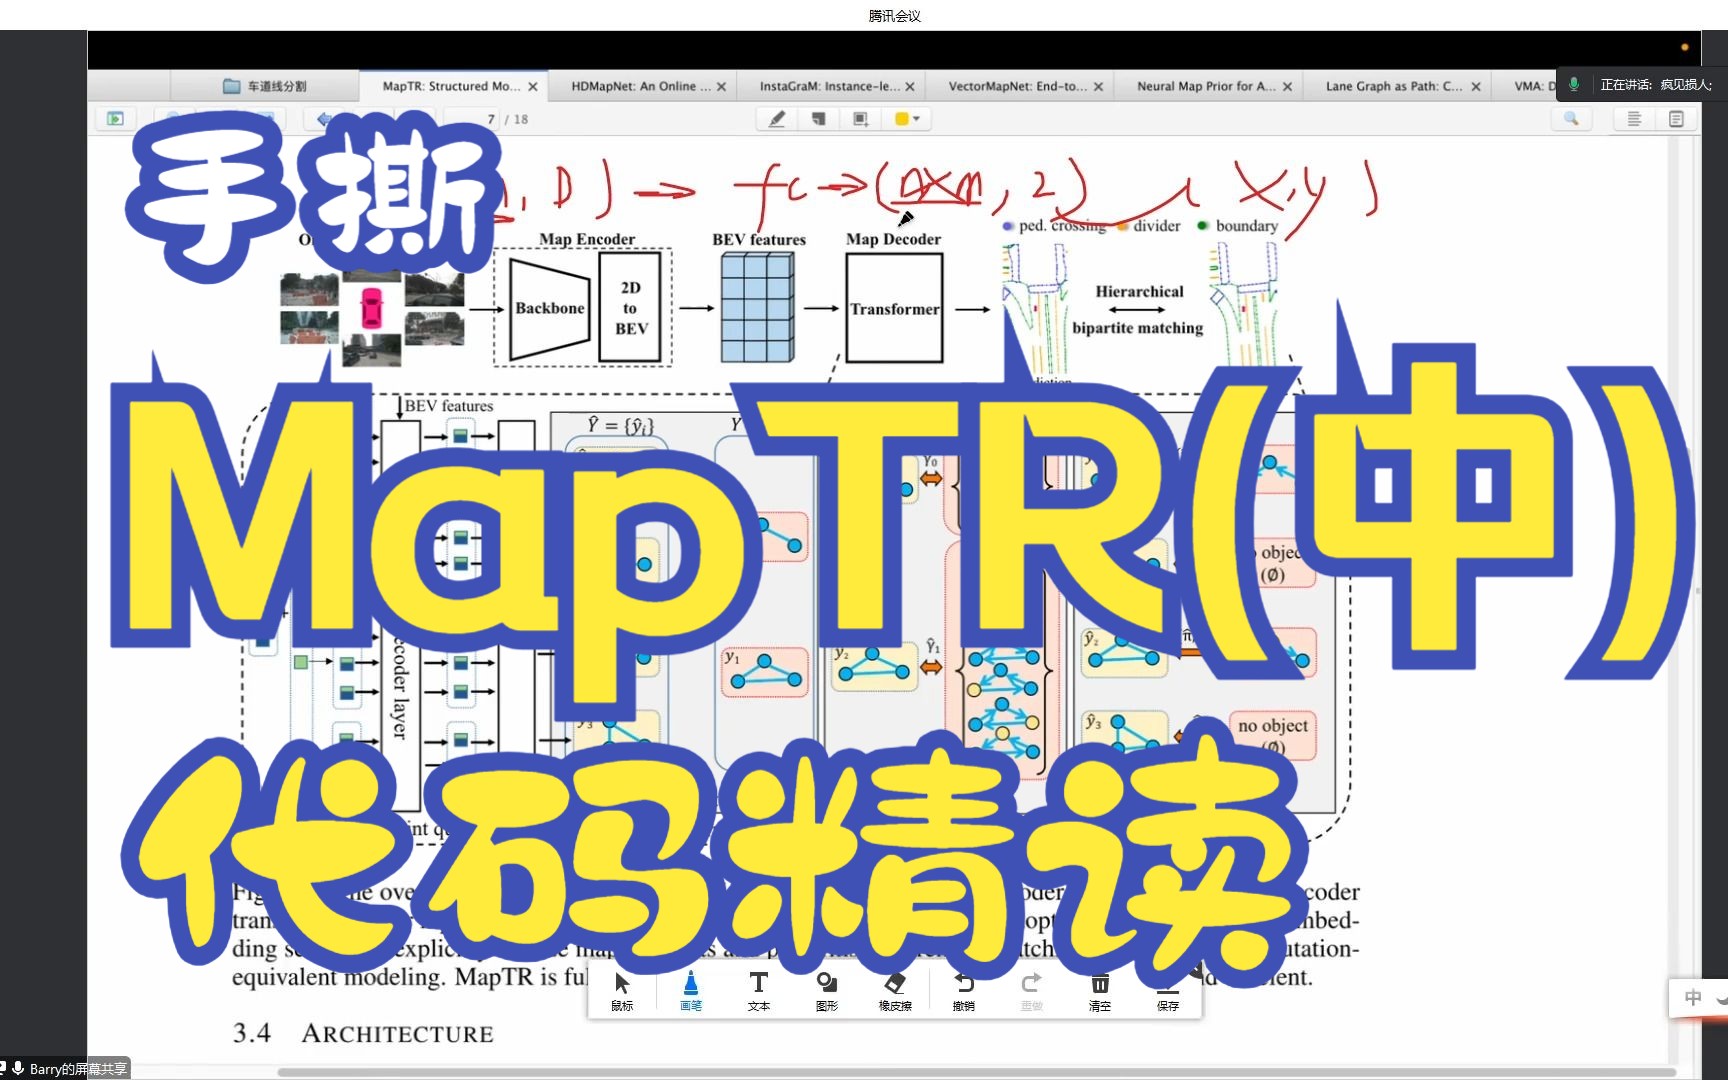Screen dimensions: 1728x1080
Task: Close the Lane Graph as Path tab
Action: point(1475,87)
